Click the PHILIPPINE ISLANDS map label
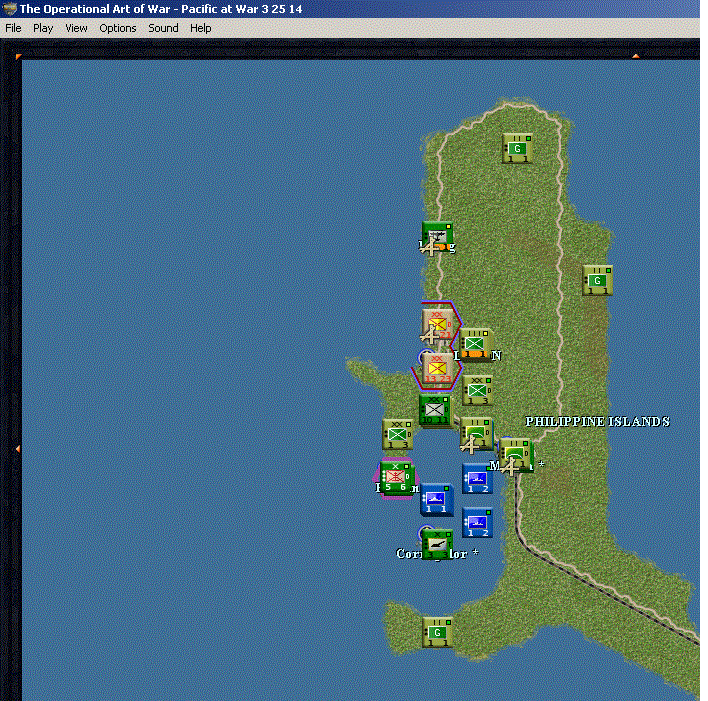The width and height of the screenshot is (708, 701). pos(597,421)
